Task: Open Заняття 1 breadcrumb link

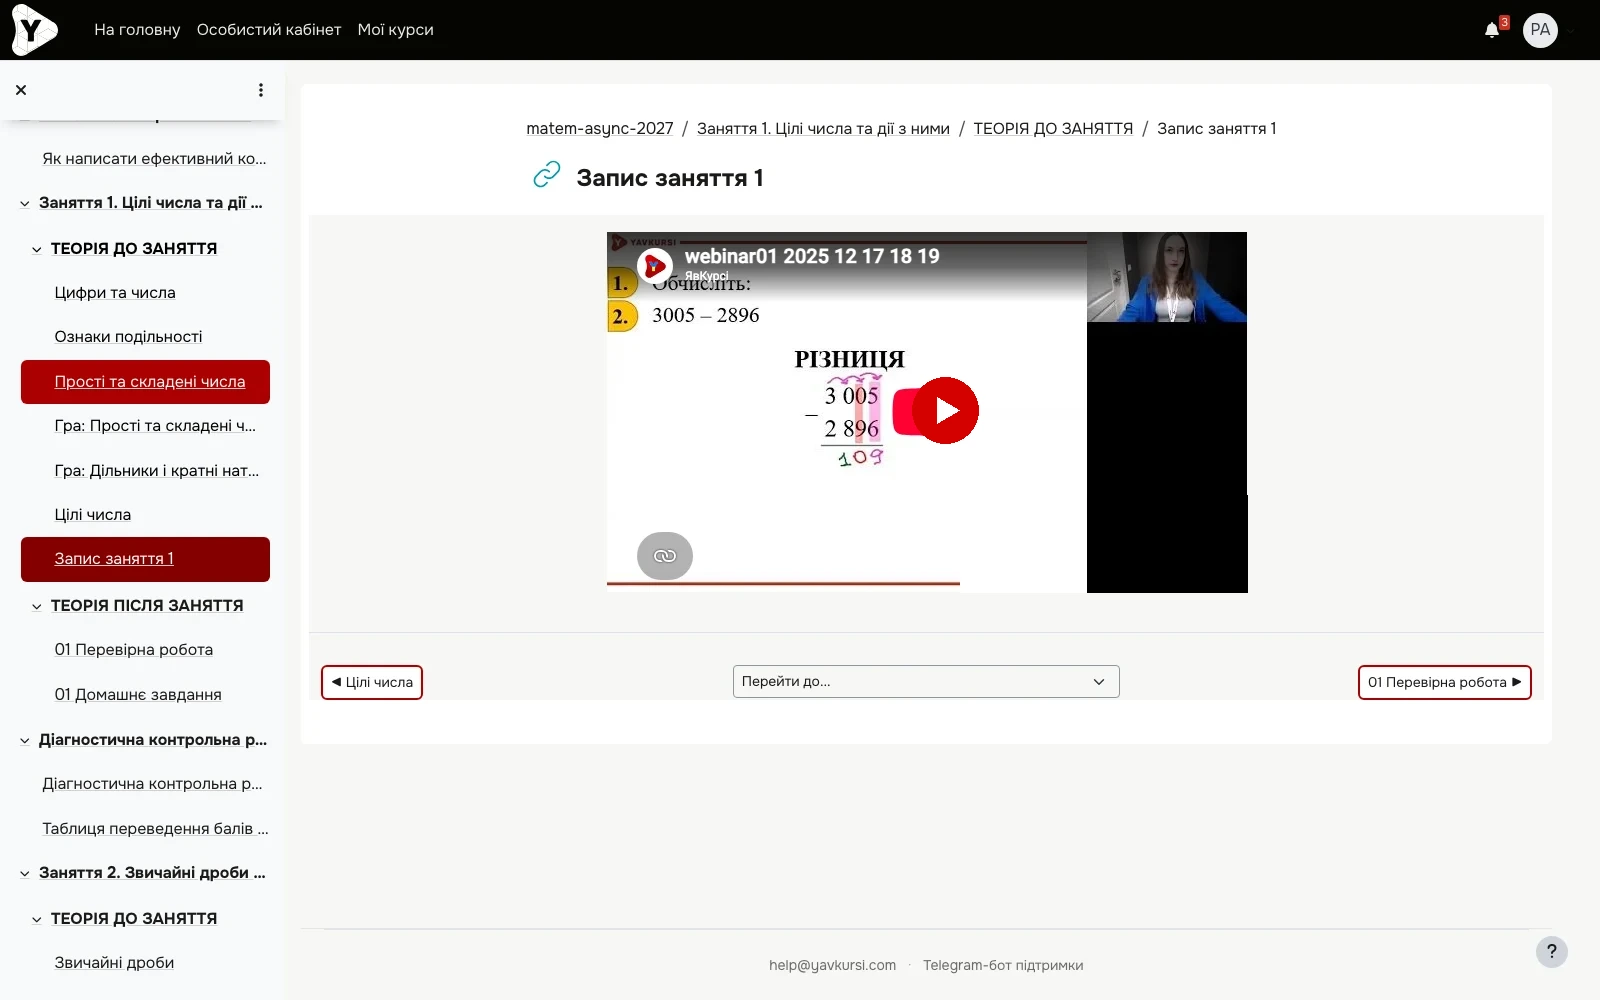Action: click(x=823, y=128)
